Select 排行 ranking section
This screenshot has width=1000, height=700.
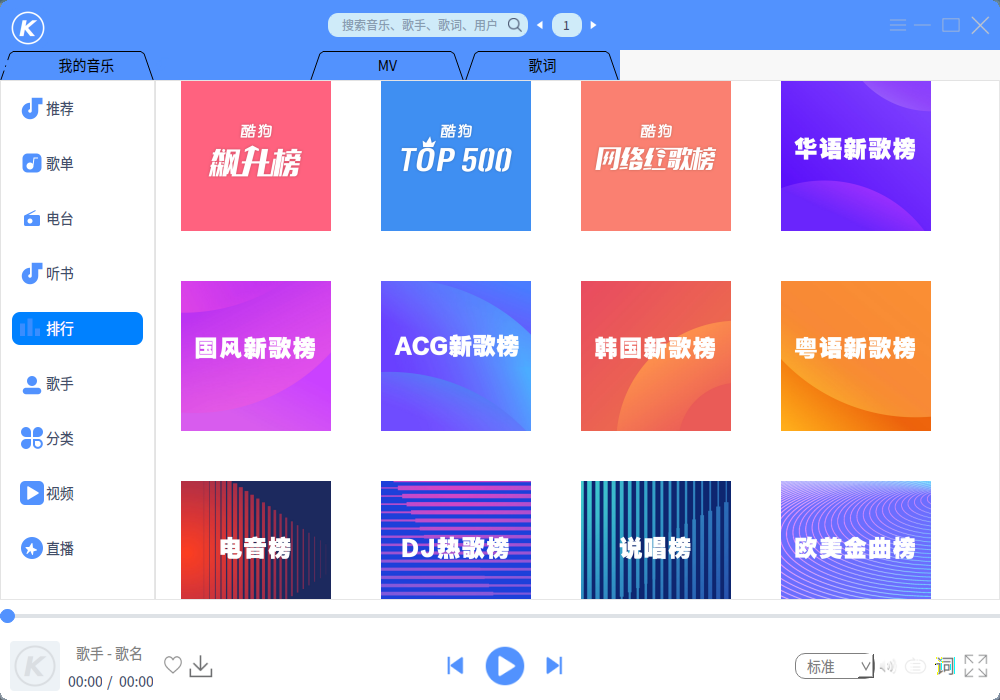click(x=77, y=328)
